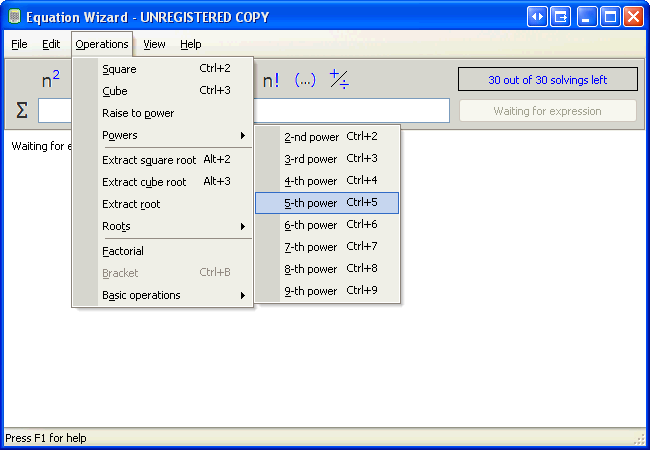The image size is (650, 450).
Task: Expand the Roots submenu
Action: coord(162,226)
